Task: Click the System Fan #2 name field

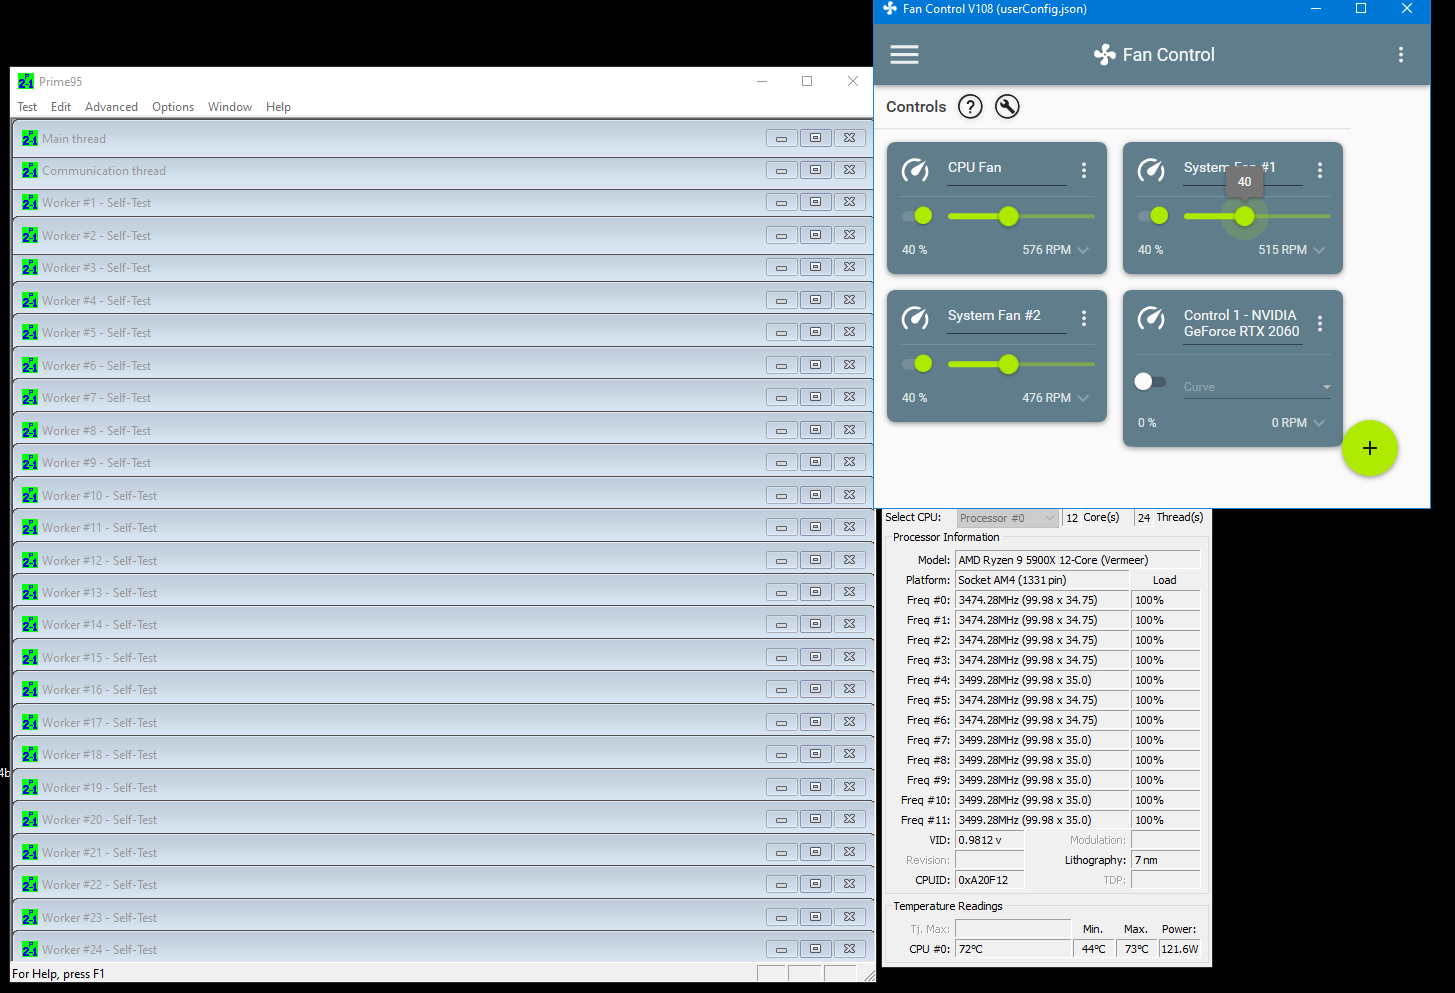Action: pos(1007,316)
